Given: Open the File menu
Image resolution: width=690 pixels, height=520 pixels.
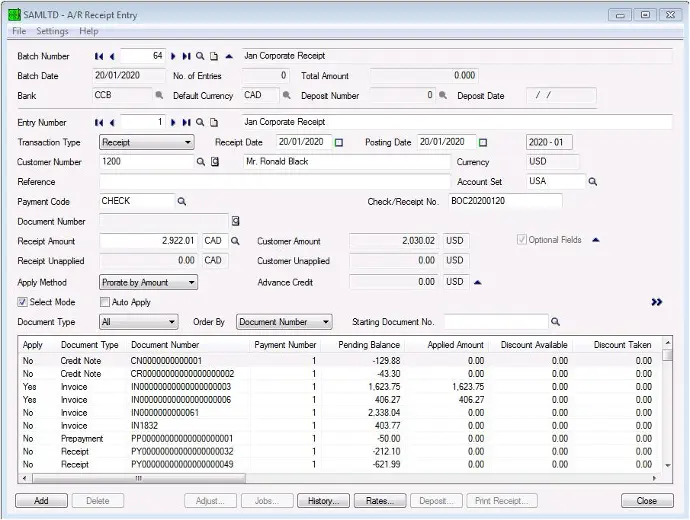Looking at the screenshot, I should [19, 31].
